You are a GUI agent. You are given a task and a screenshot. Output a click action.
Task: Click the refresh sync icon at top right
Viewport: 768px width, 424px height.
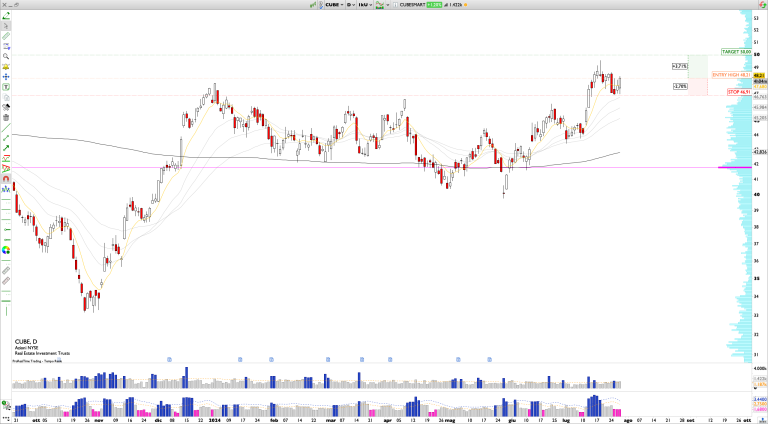click(x=761, y=5)
